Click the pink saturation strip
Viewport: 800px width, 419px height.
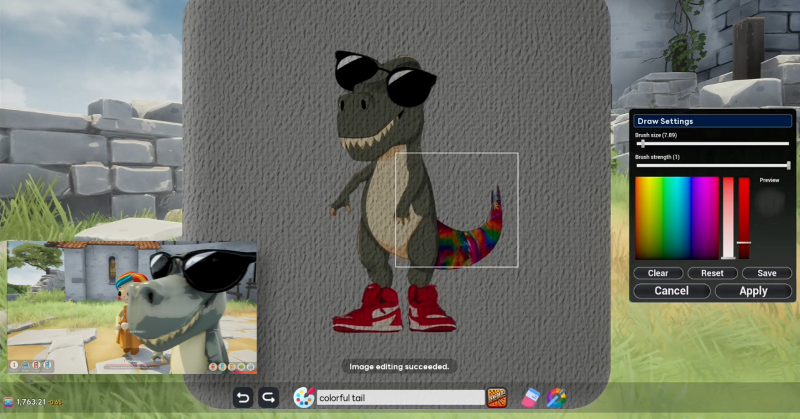(x=728, y=218)
